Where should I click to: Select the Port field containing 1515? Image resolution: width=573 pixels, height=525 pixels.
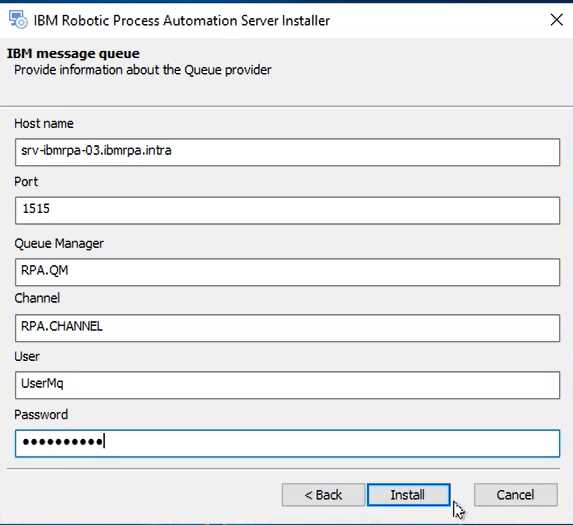[287, 210]
